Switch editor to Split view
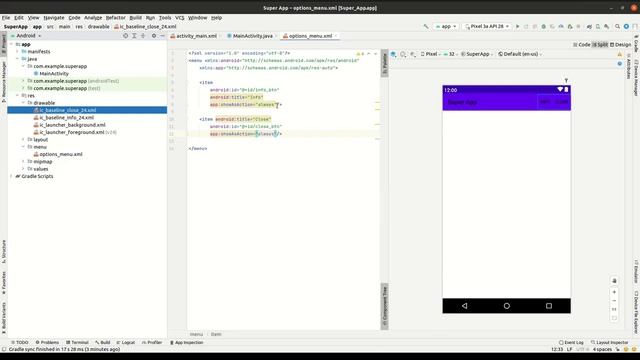 coord(600,44)
